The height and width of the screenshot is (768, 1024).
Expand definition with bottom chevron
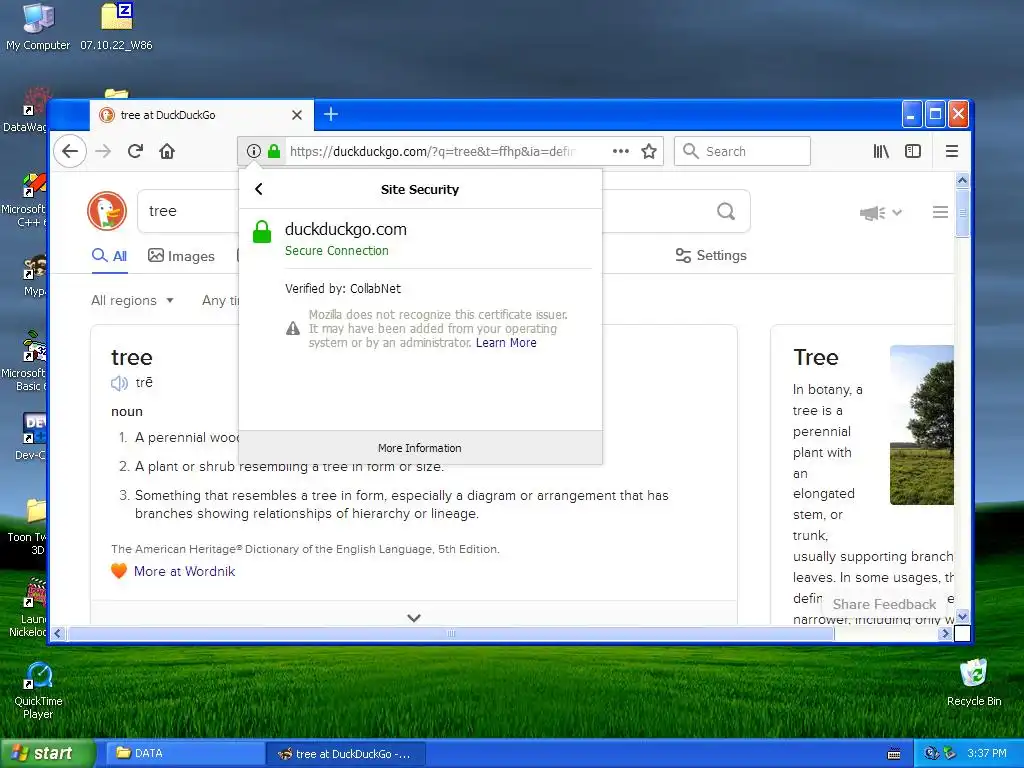pos(413,617)
